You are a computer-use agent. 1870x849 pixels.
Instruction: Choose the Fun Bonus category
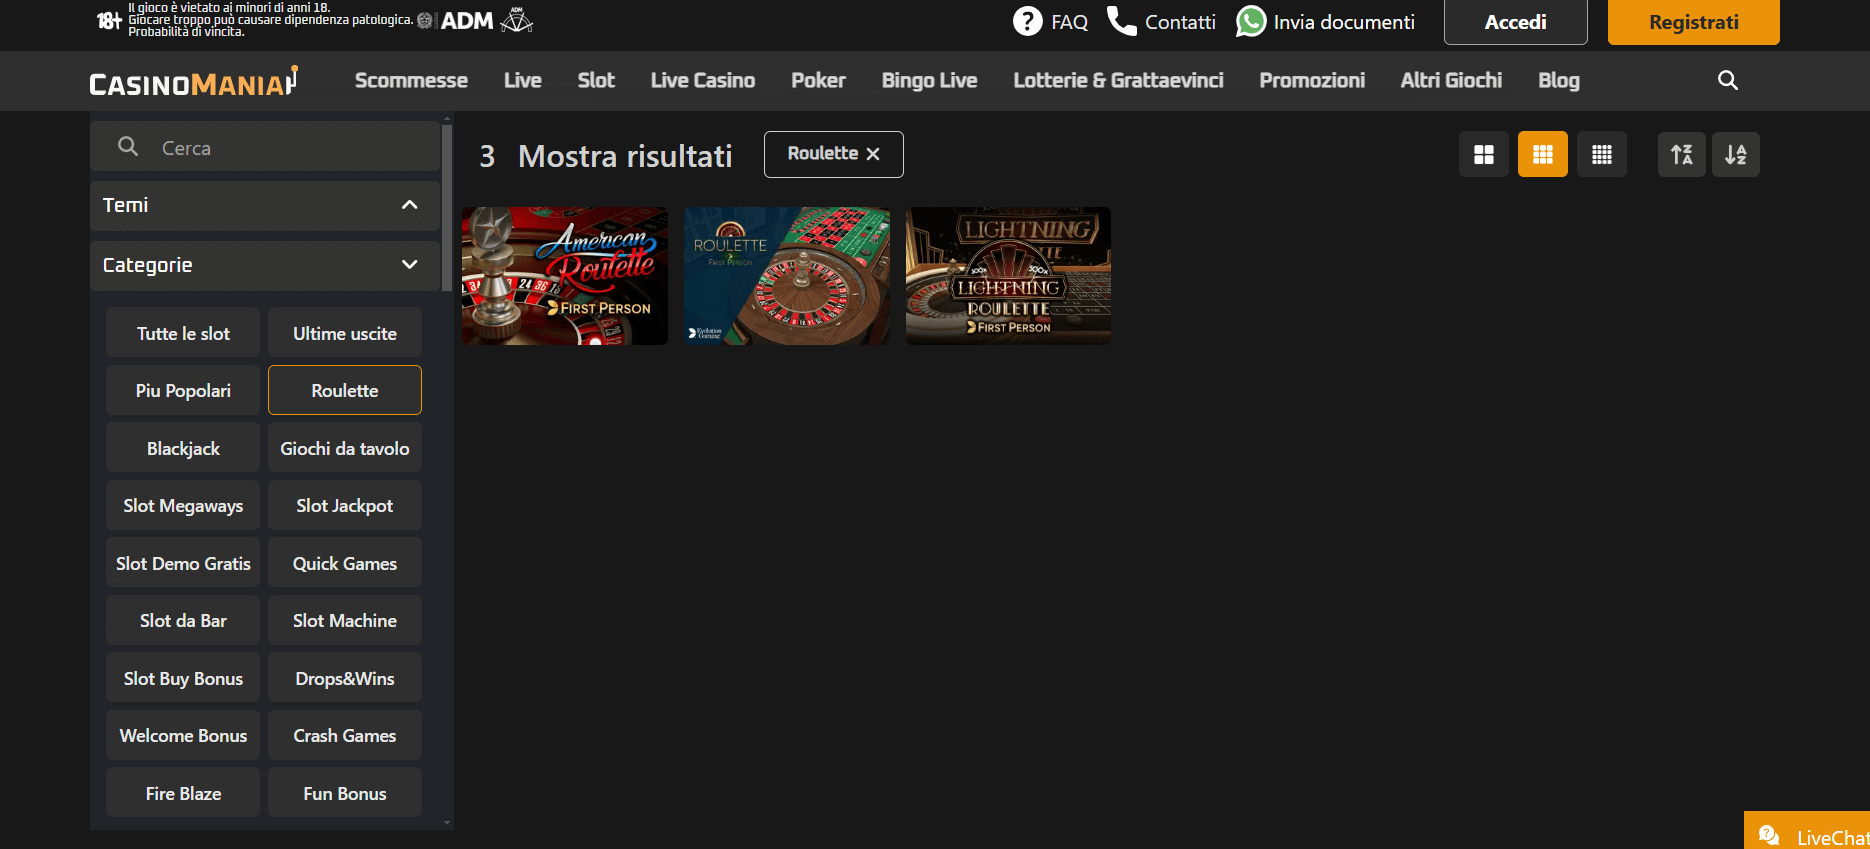click(345, 793)
